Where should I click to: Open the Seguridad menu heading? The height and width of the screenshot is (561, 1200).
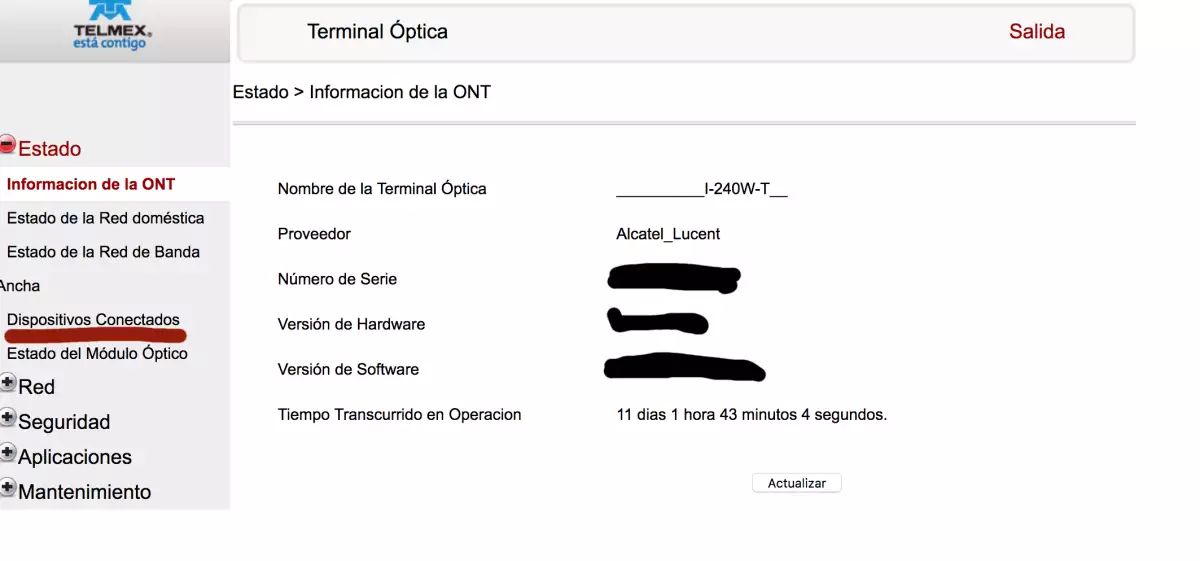pos(64,422)
